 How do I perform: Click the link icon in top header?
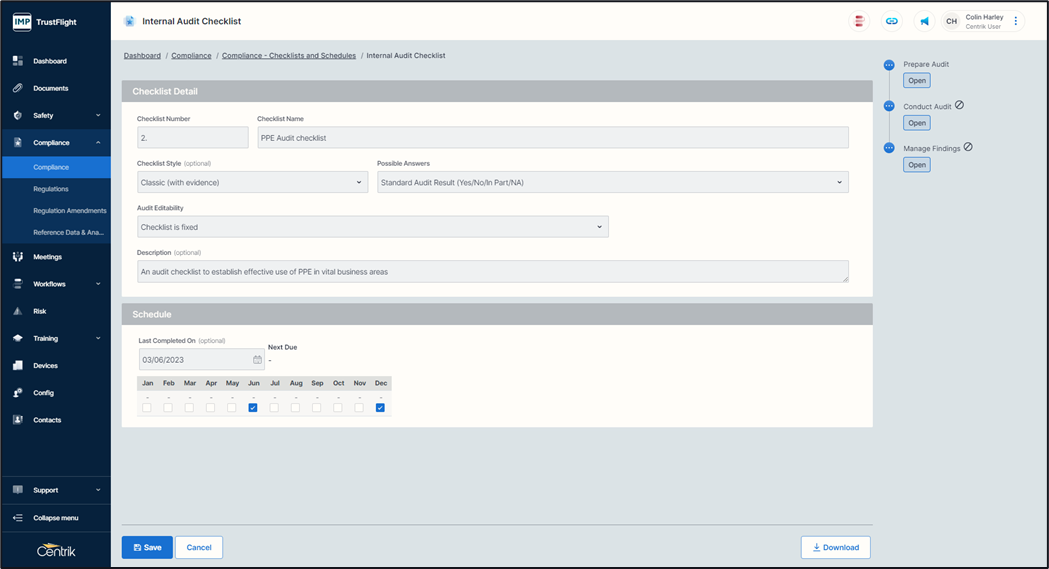[x=891, y=21]
